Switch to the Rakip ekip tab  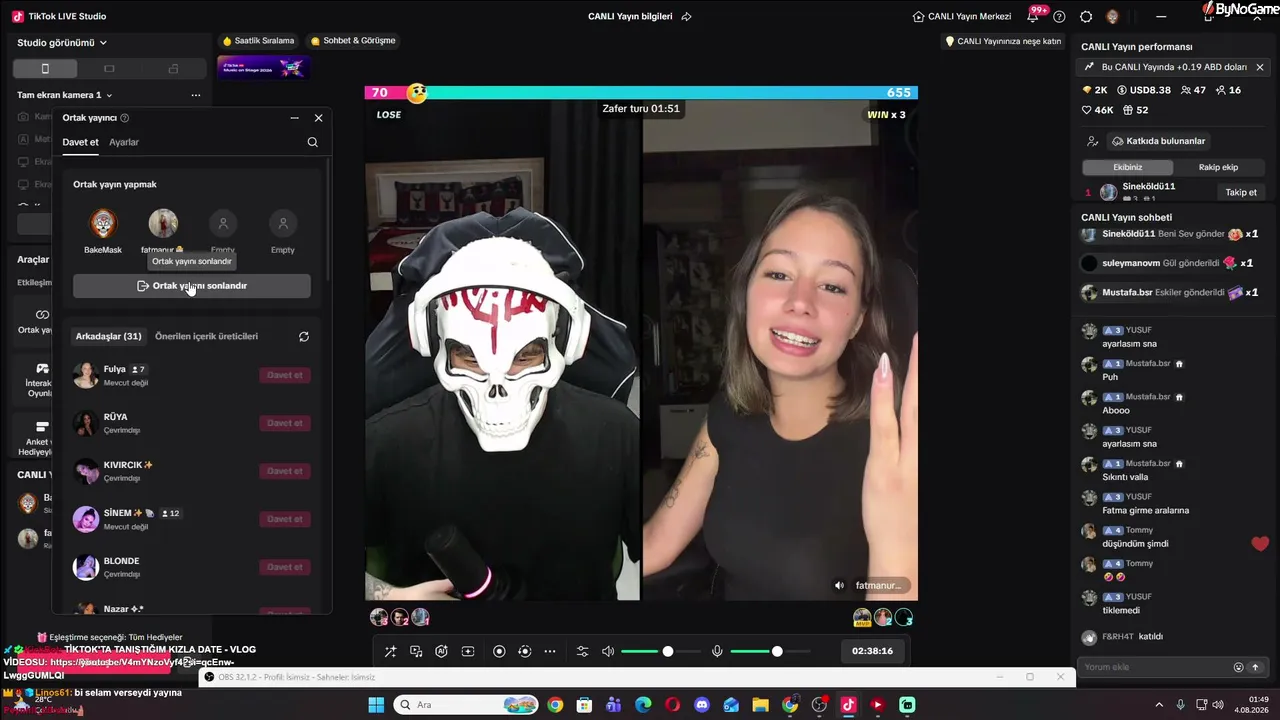(1218, 167)
